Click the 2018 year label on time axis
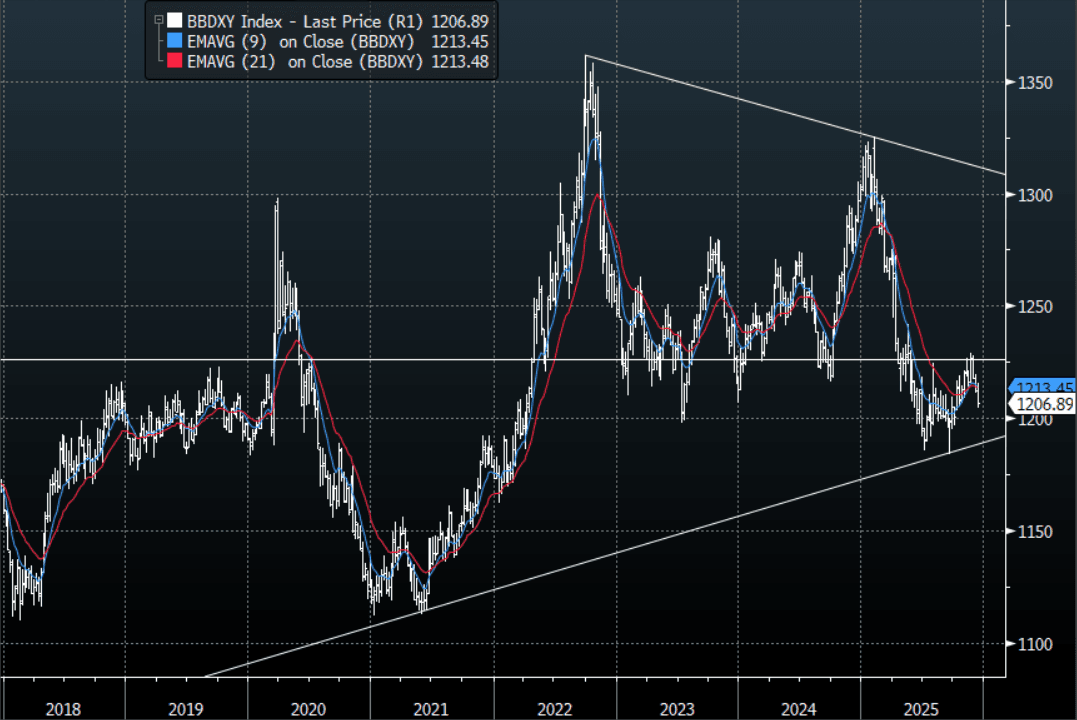 (x=63, y=709)
